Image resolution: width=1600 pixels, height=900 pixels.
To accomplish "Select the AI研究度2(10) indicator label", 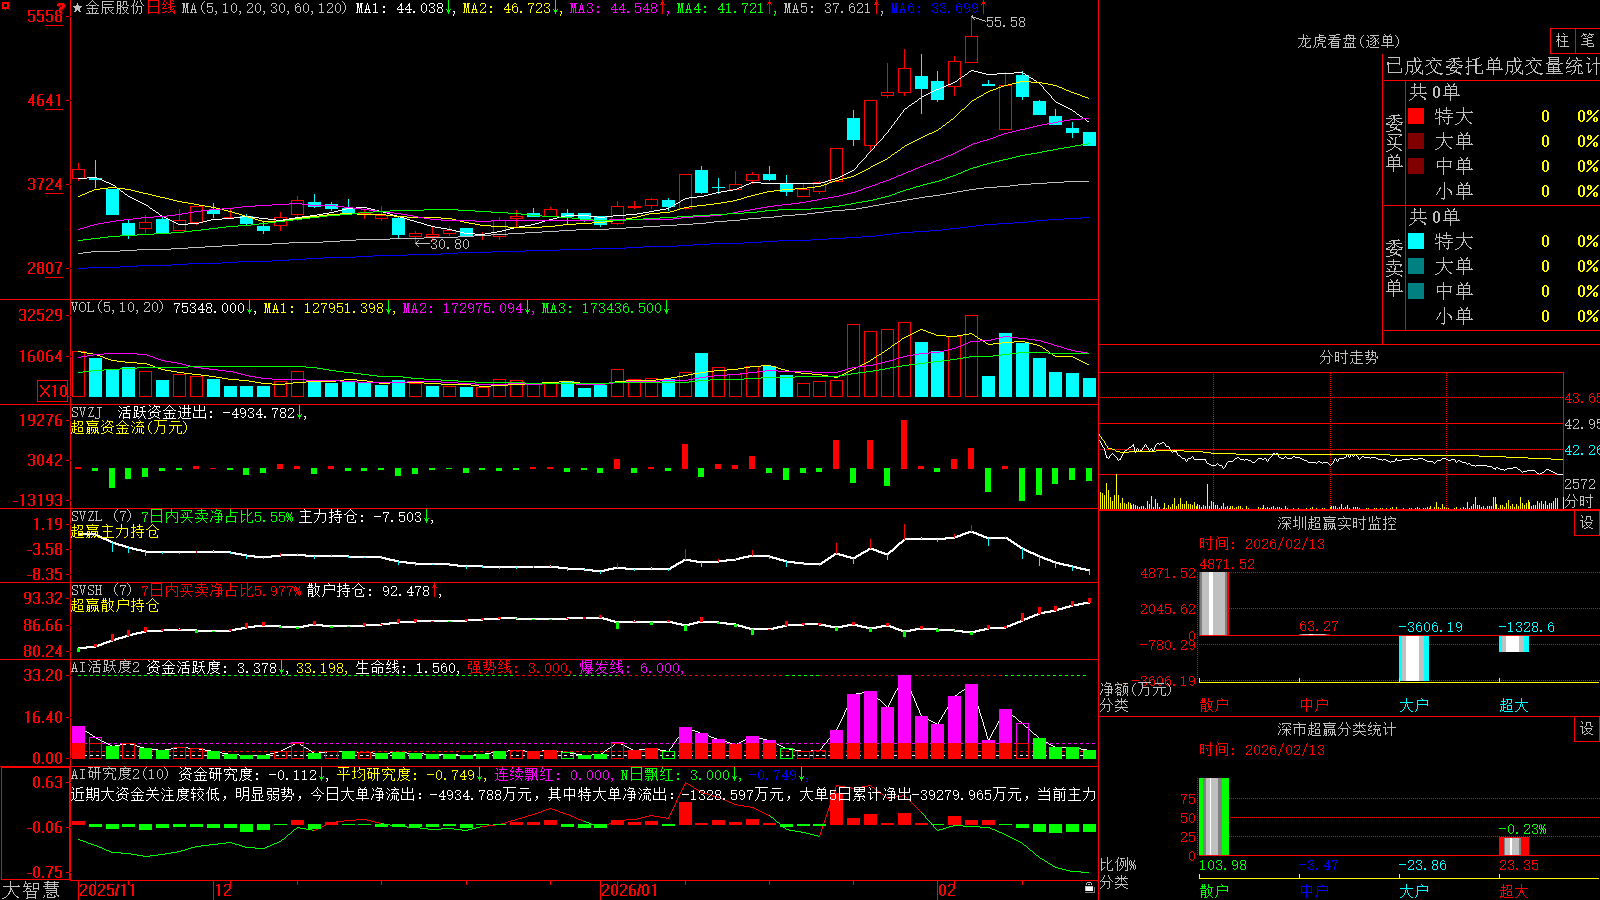I will 120,774.
